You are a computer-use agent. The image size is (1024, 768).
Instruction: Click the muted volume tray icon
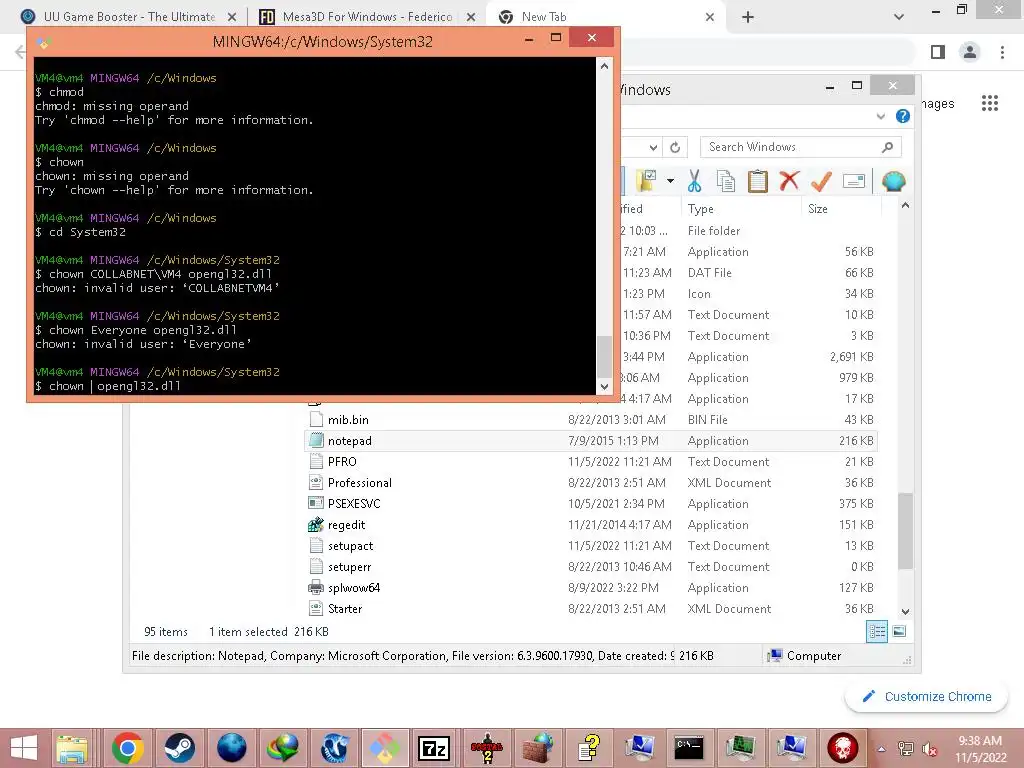(x=929, y=749)
